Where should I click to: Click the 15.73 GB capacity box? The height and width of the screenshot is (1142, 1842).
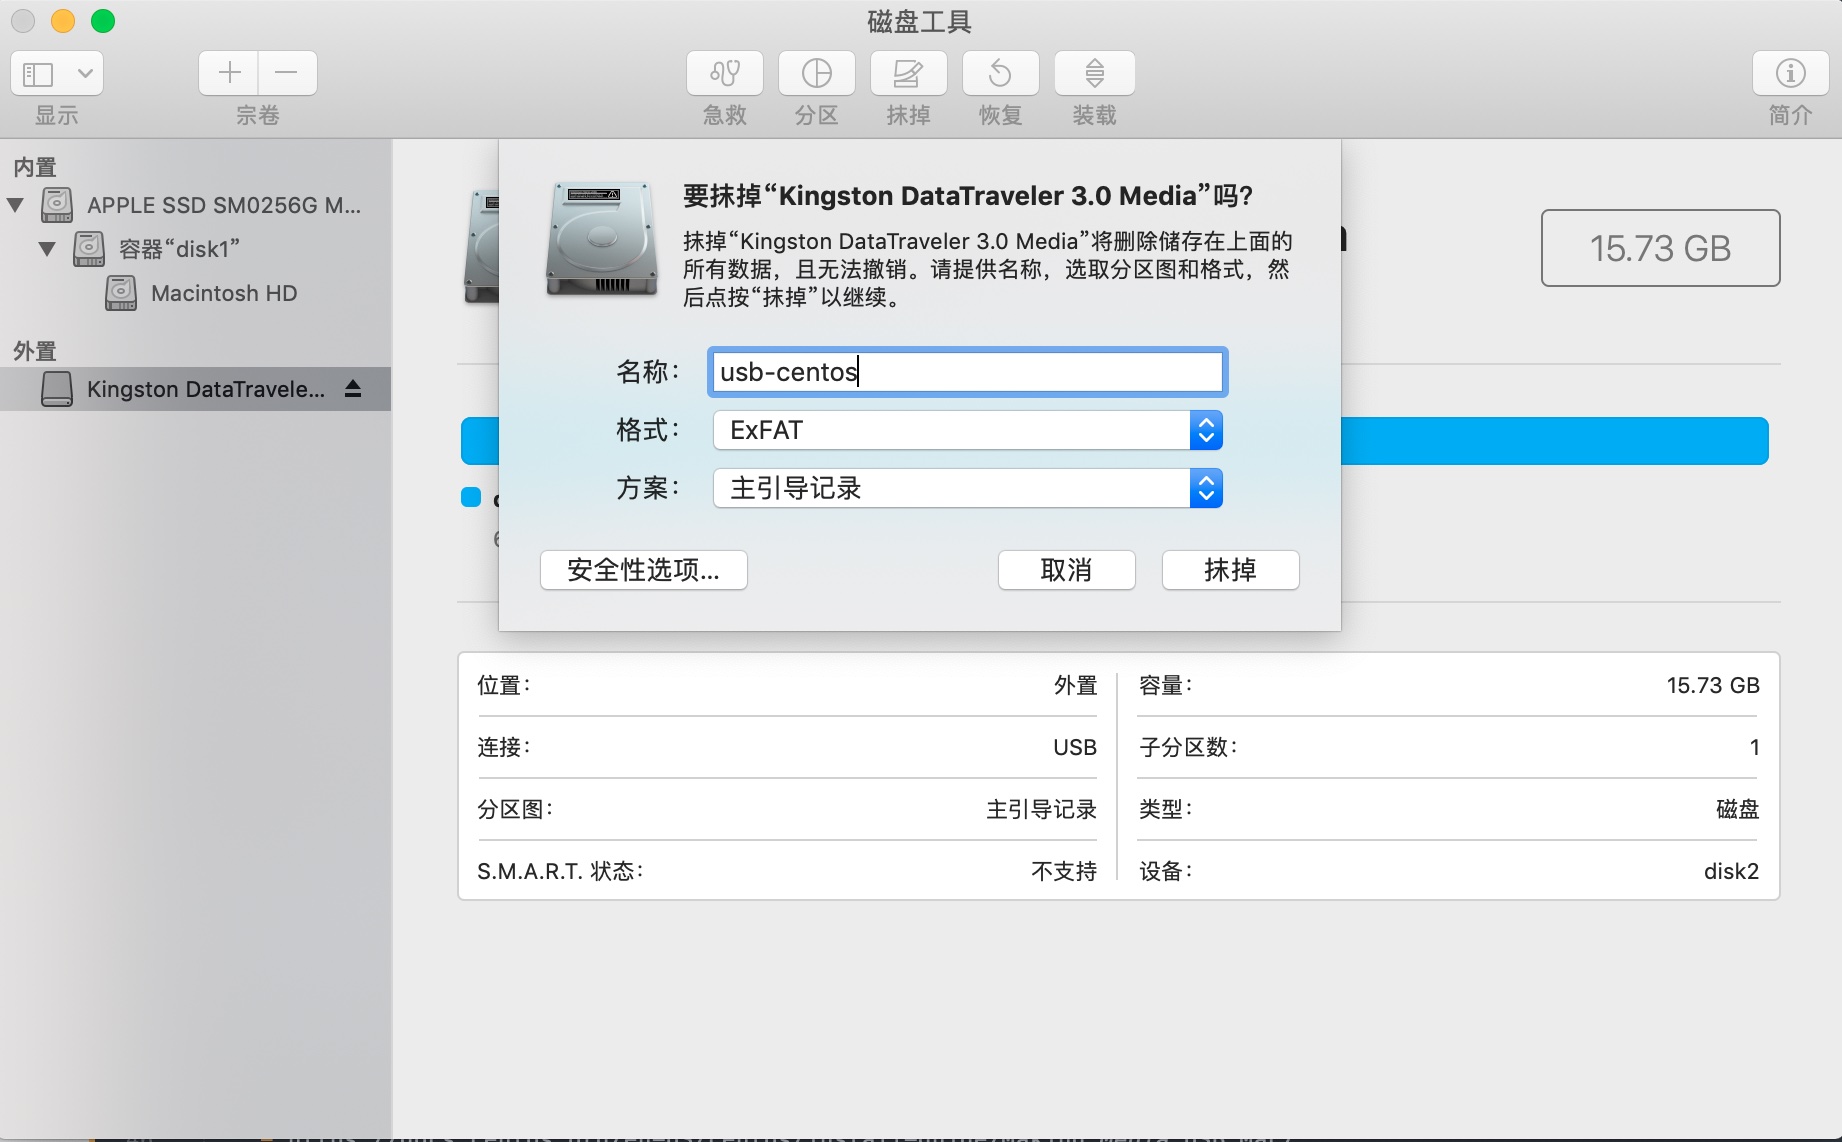pos(1660,248)
